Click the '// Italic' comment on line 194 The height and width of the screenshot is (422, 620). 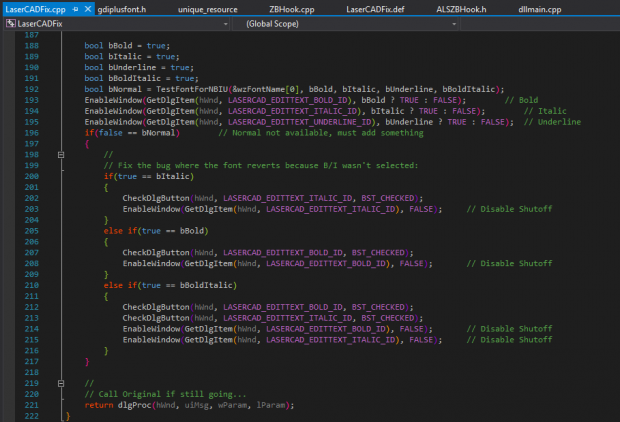(545, 111)
